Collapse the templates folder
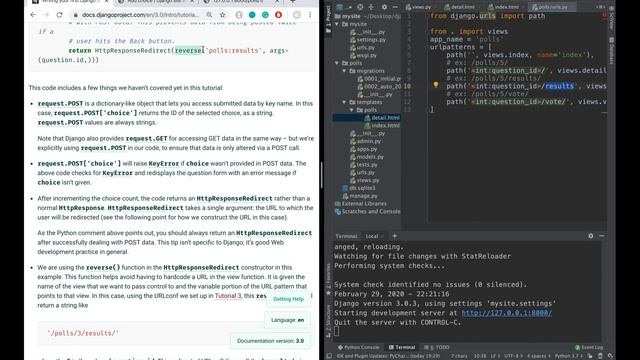Screen dimensions: 640x360 point(344,102)
